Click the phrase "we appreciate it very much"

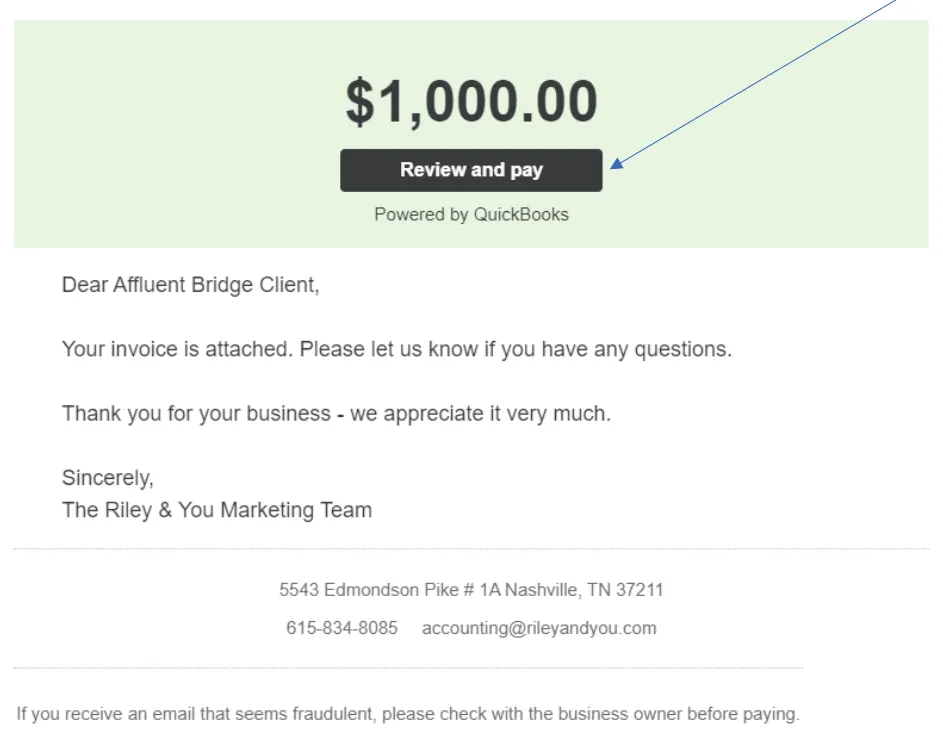click(x=480, y=414)
